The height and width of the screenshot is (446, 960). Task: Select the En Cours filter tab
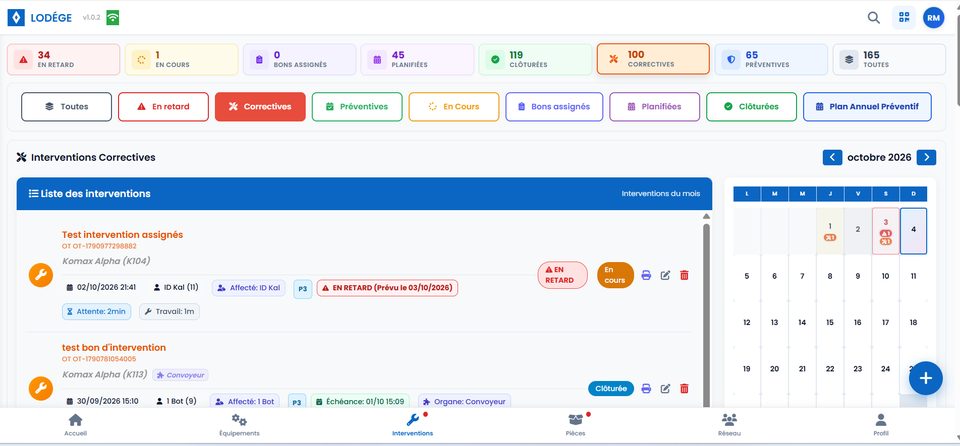(454, 107)
